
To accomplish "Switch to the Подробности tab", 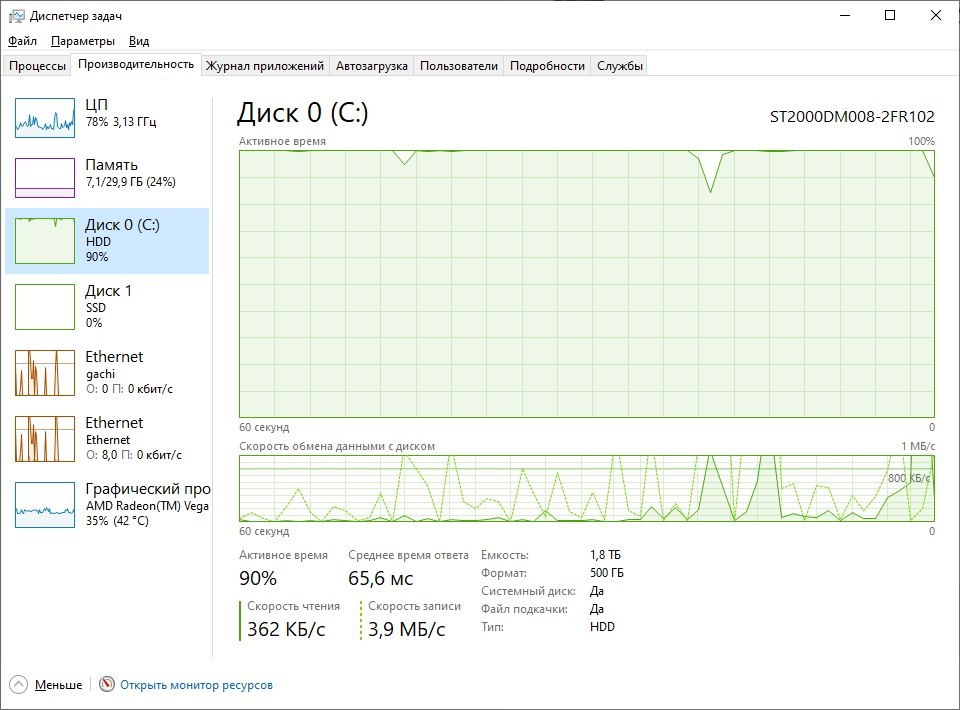I will 547,66.
